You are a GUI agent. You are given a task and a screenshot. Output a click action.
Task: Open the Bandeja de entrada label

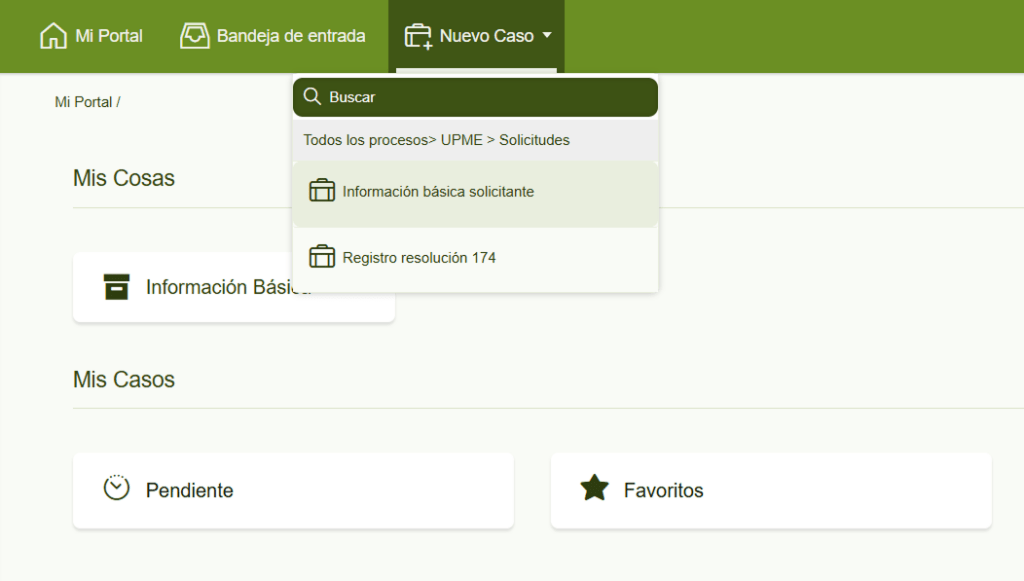tap(291, 36)
